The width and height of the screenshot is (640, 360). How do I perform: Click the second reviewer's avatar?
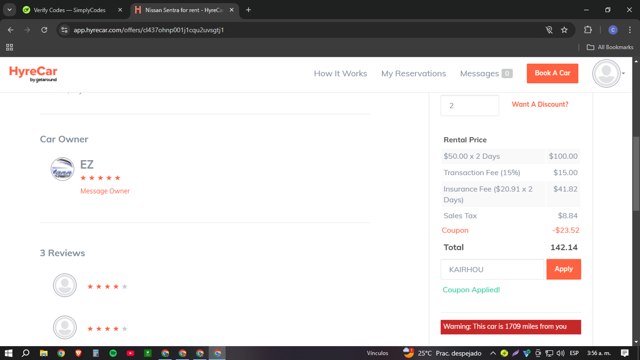(x=64, y=327)
